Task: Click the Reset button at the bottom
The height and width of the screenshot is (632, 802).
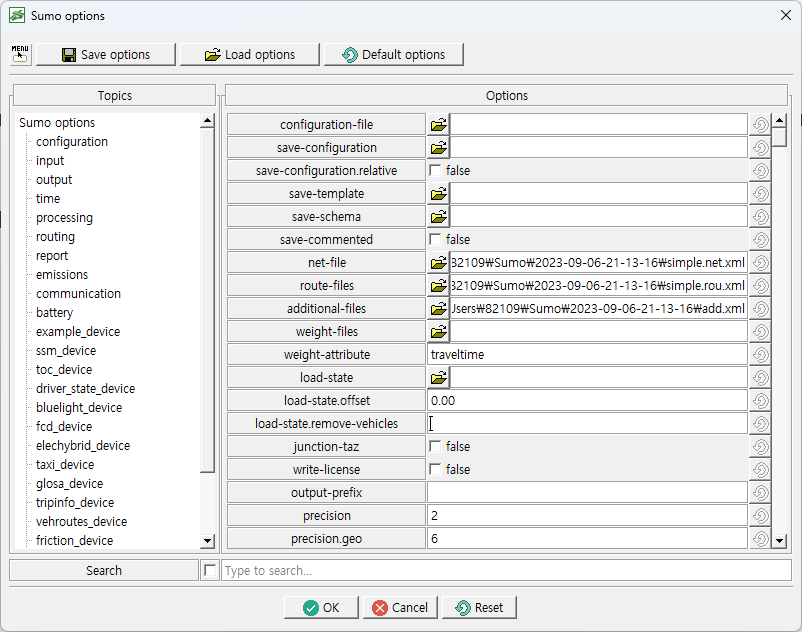Action: (479, 607)
